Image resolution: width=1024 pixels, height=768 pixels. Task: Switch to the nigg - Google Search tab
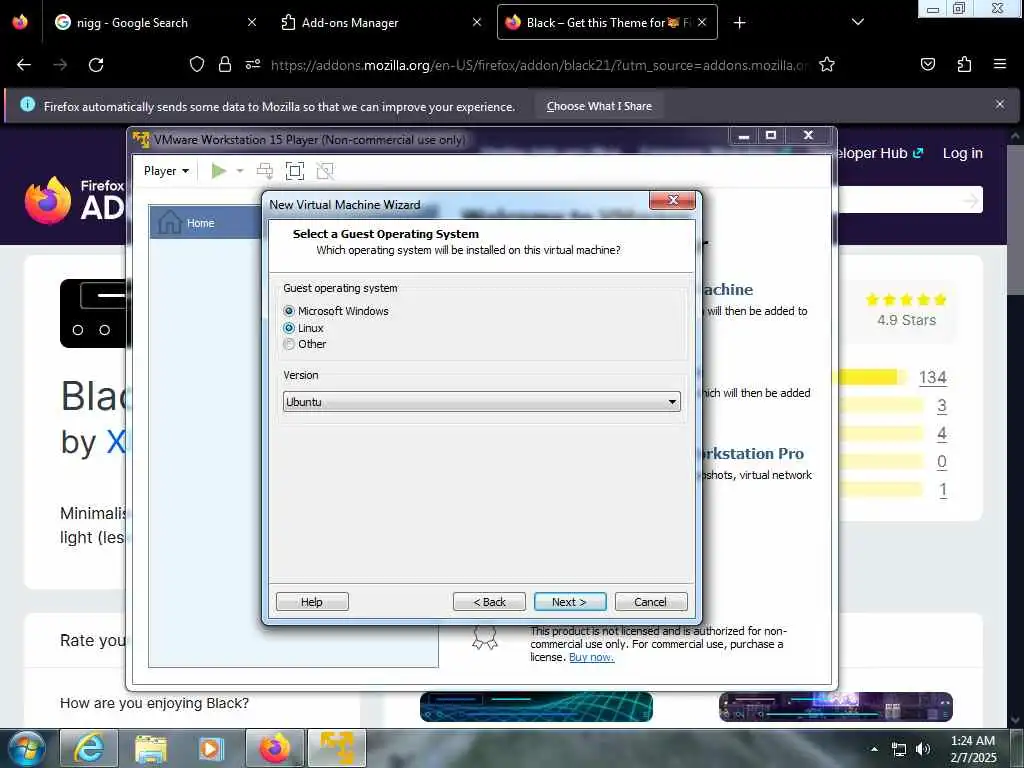coord(155,22)
